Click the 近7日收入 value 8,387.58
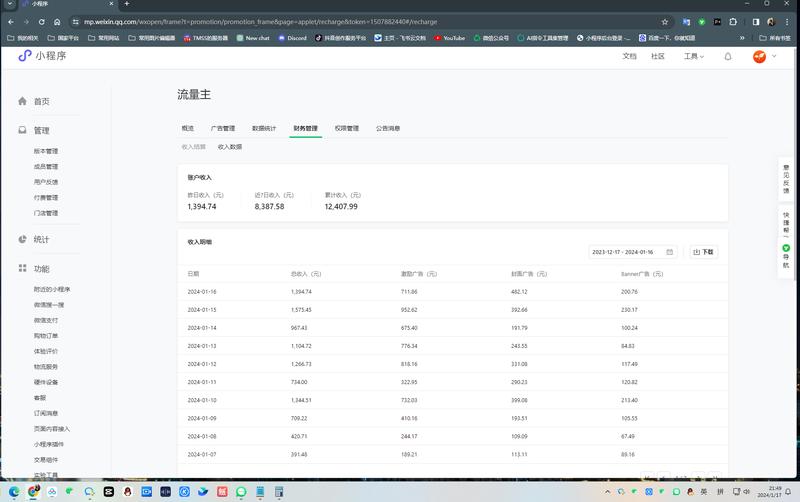This screenshot has height=502, width=800. pos(269,207)
